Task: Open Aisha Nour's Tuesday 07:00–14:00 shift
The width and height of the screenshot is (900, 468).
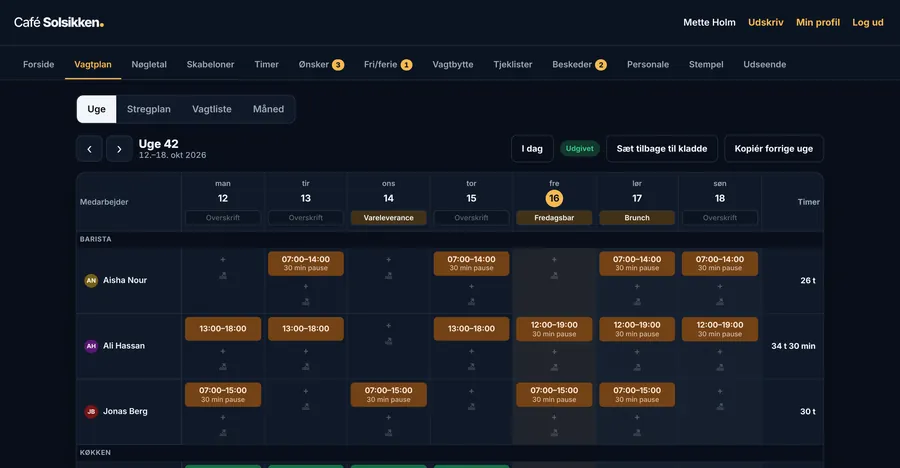Action: pyautogui.click(x=306, y=264)
